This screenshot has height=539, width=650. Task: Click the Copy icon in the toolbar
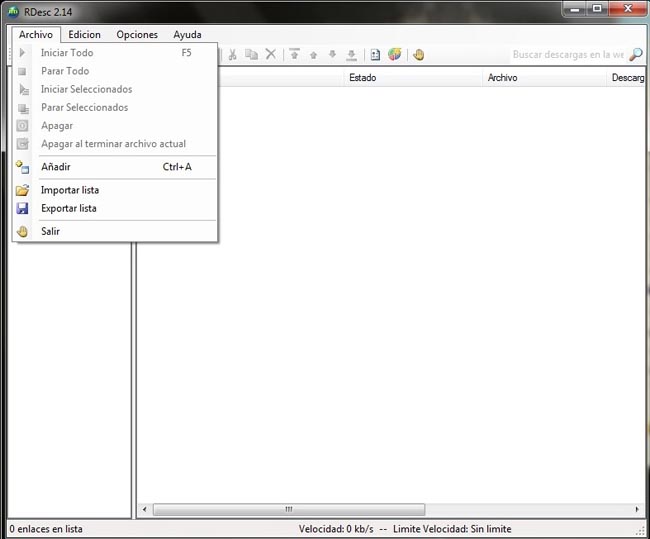point(251,55)
